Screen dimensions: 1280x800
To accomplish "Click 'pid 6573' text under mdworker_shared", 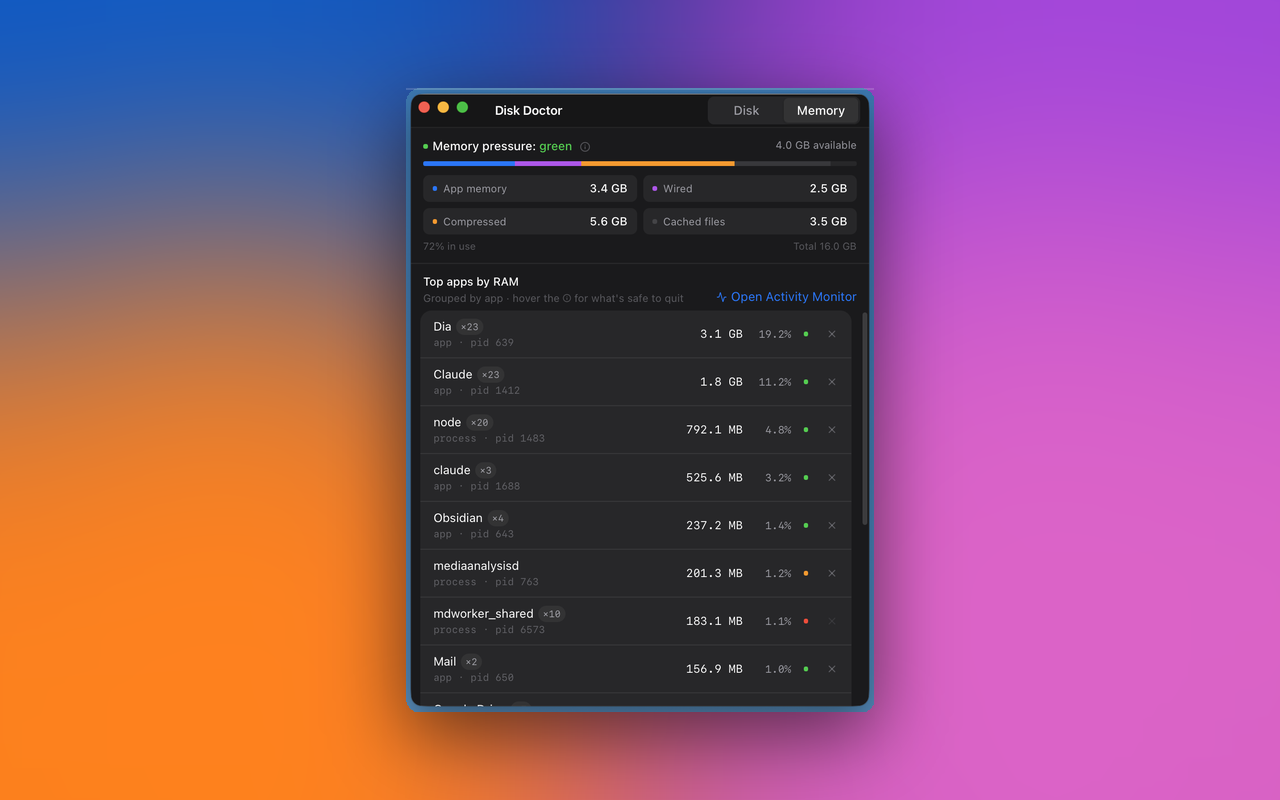I will (x=520, y=630).
